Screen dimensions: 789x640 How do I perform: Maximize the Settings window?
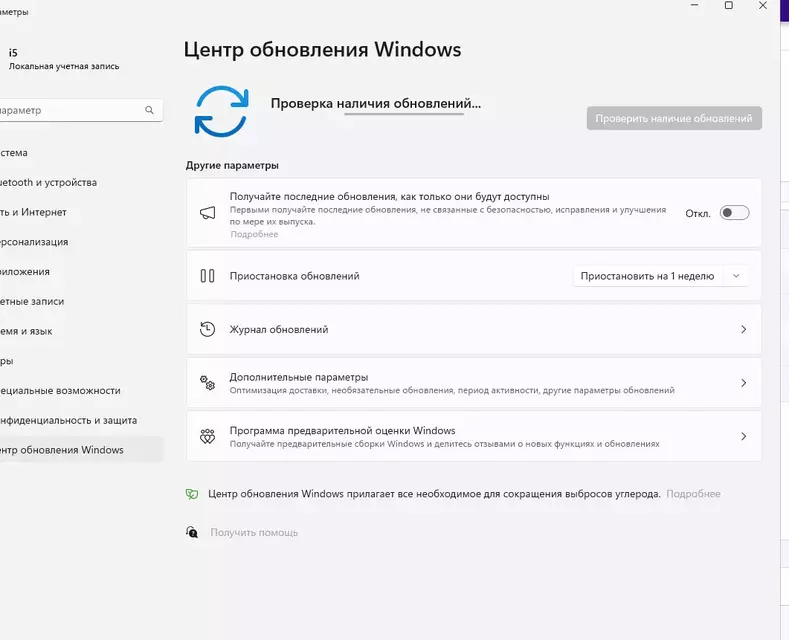point(728,6)
